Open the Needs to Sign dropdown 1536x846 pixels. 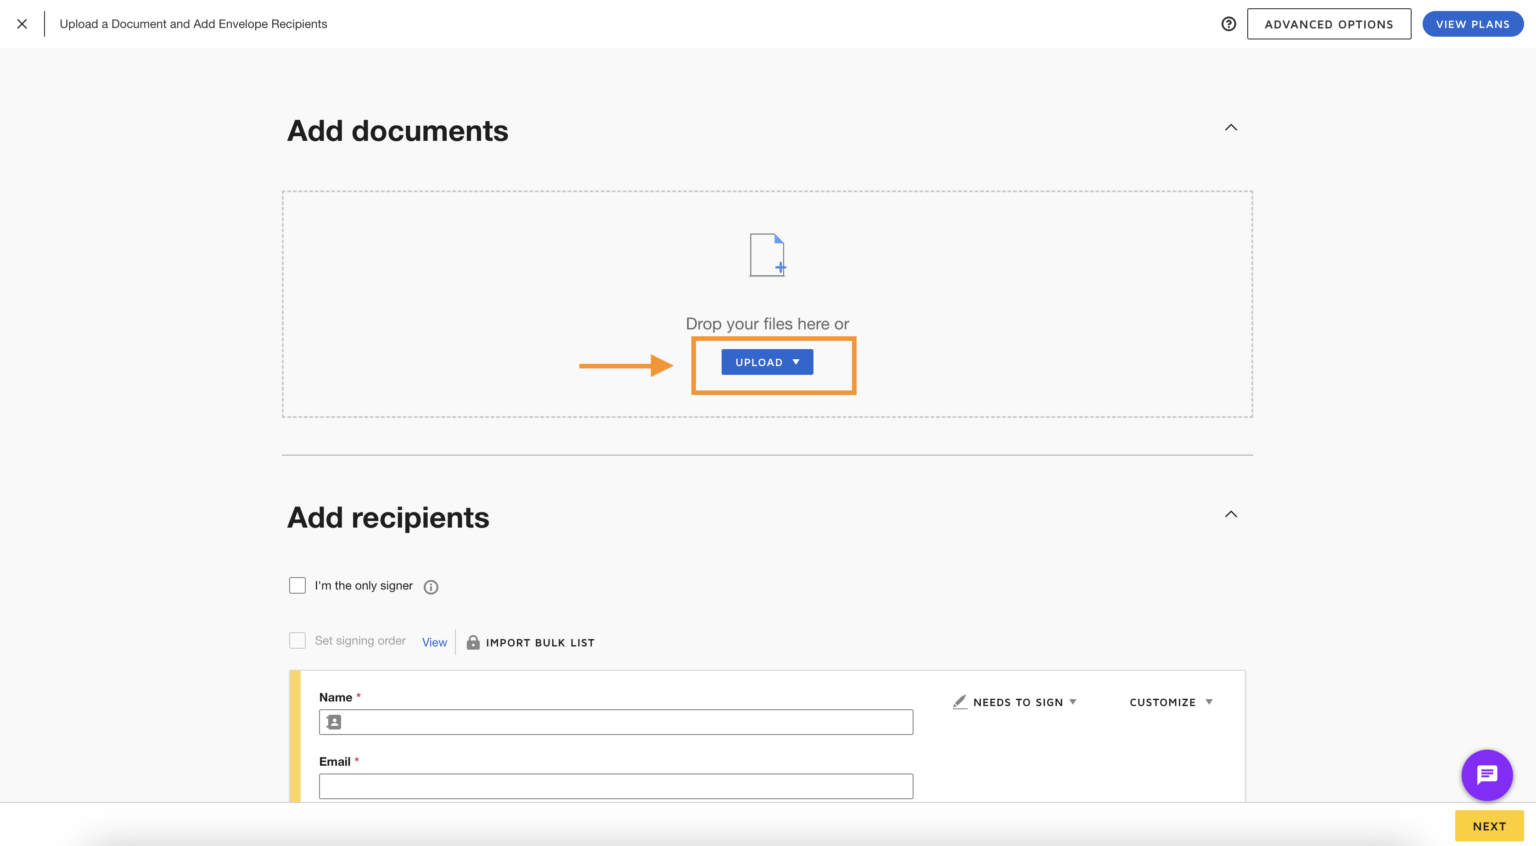(1017, 702)
